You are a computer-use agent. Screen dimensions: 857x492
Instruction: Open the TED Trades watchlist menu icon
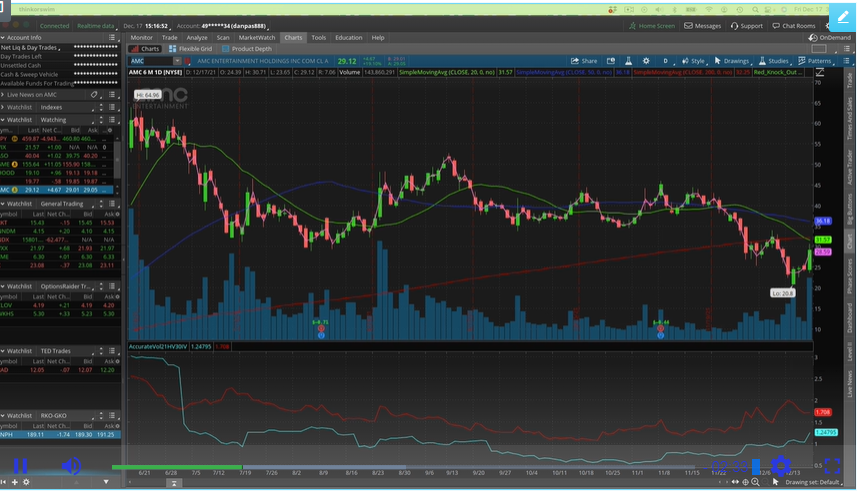tap(112, 351)
